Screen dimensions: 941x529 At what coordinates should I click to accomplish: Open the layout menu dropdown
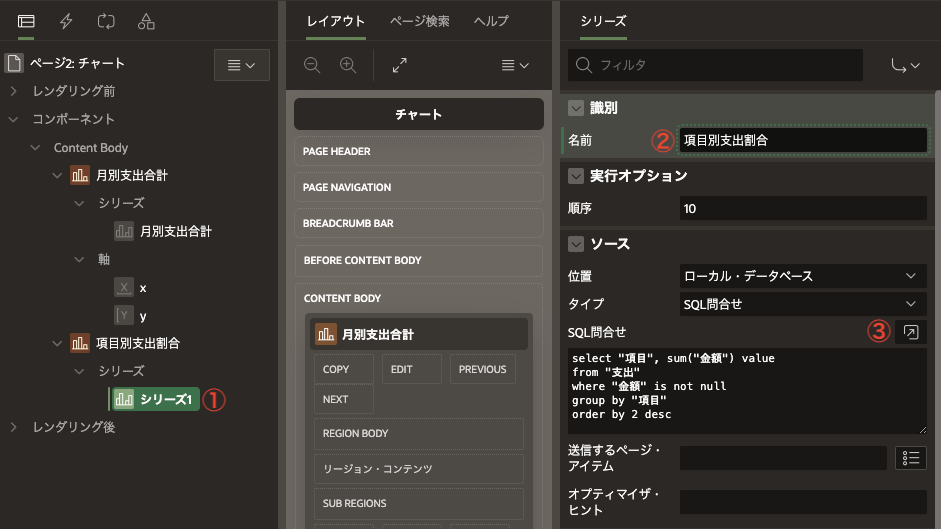pyautogui.click(x=515, y=65)
